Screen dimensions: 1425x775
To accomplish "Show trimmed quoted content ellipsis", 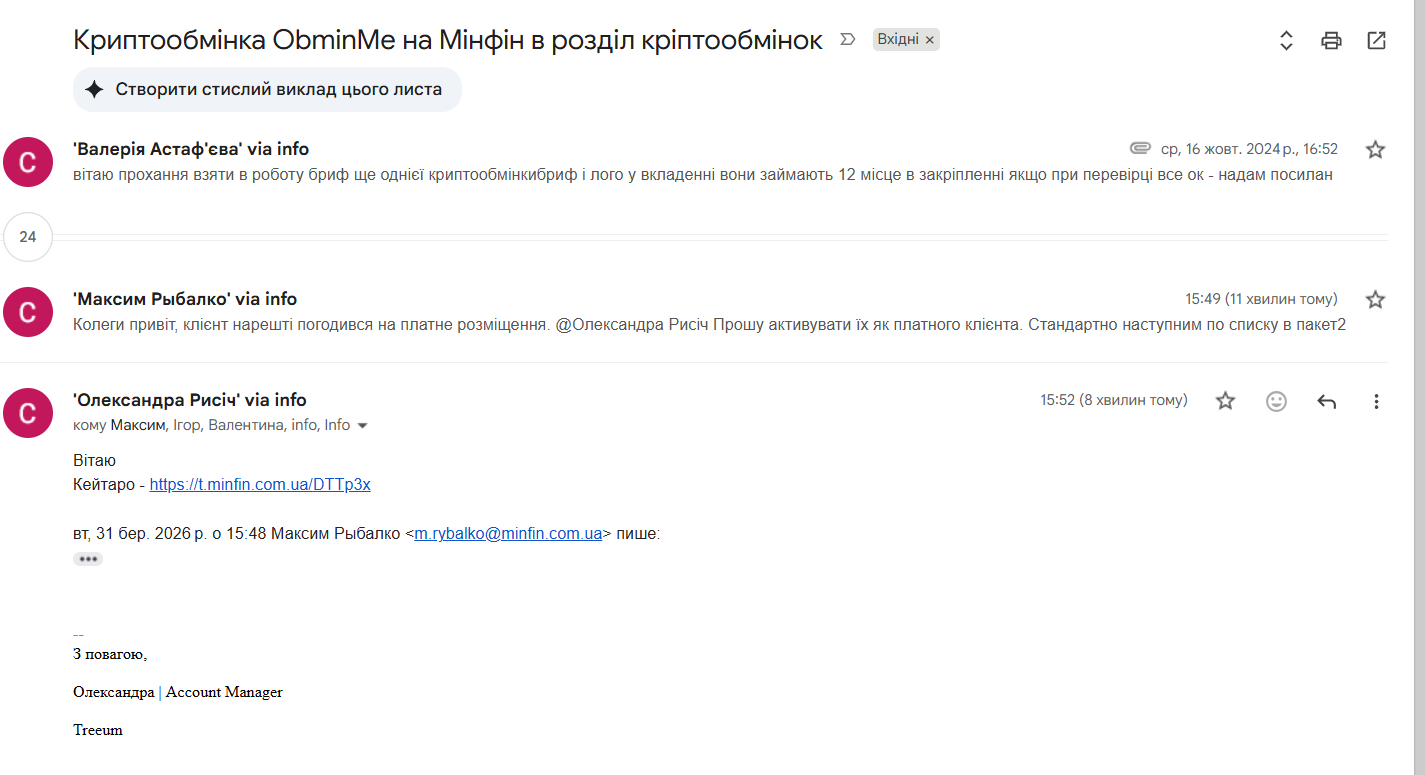I will 88,559.
